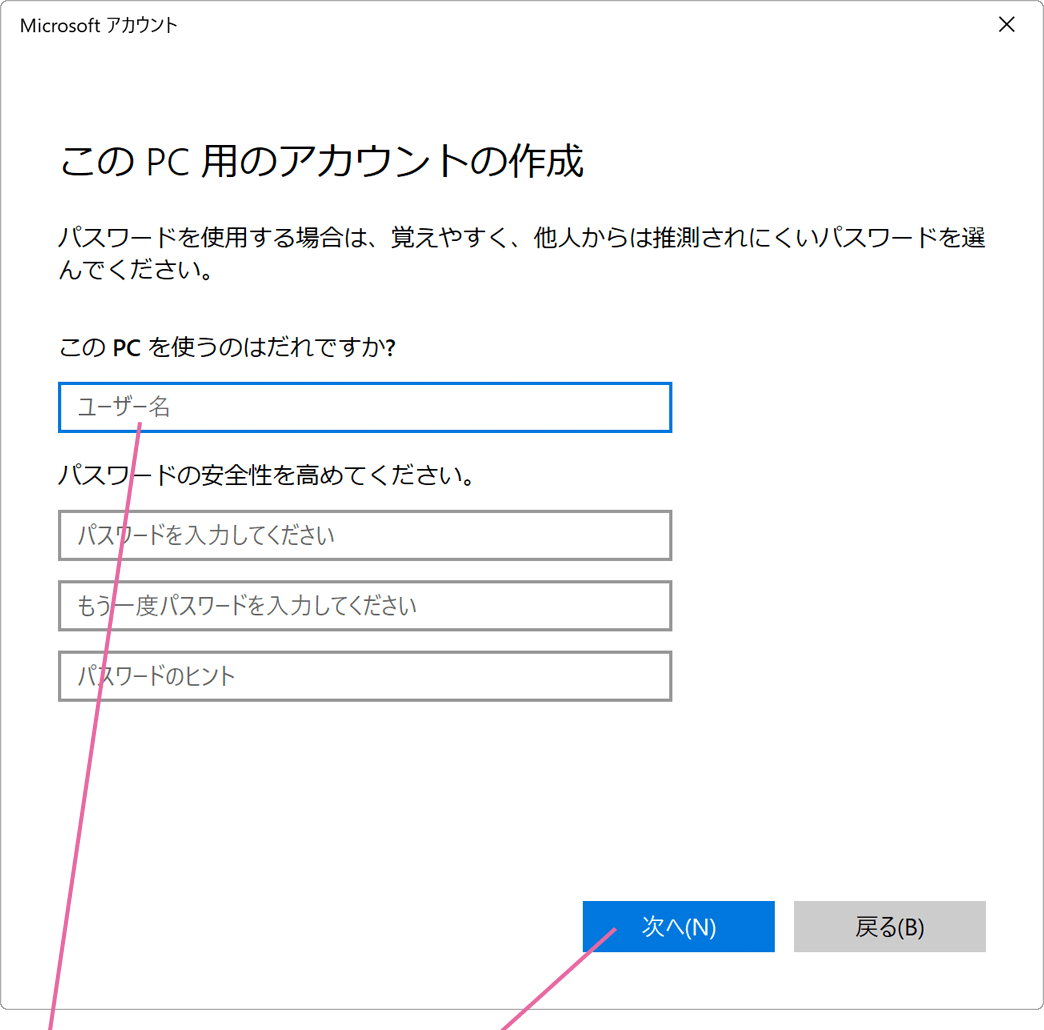Click the text パスワードの安全性を高めてください。
The image size is (1044, 1030).
(266, 475)
